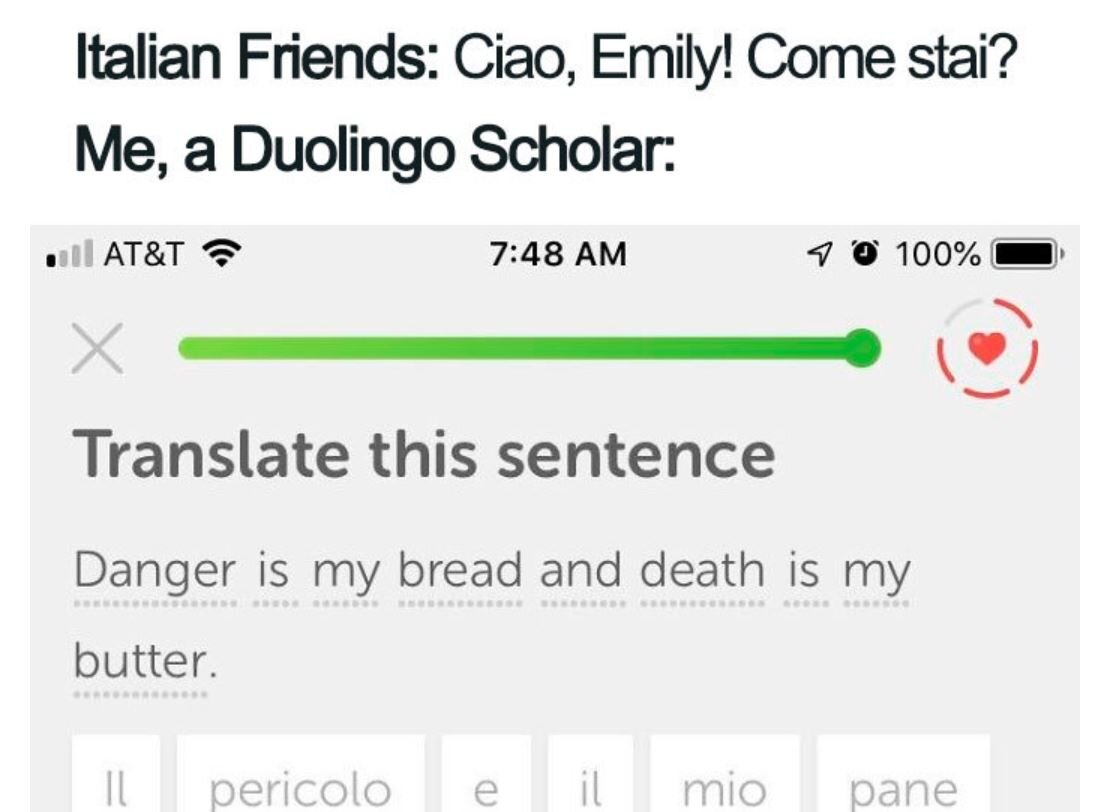Close the lesson with the X icon

[x=97, y=350]
